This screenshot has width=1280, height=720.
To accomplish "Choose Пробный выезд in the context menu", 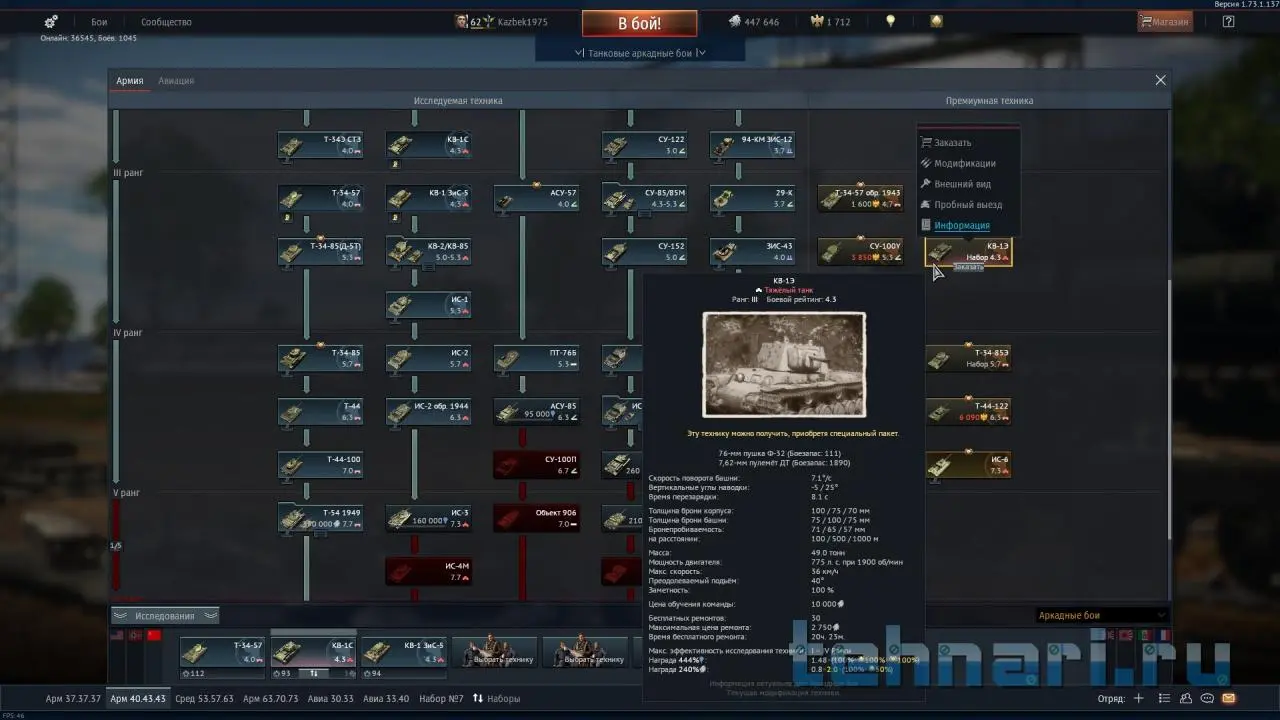I will (x=968, y=205).
